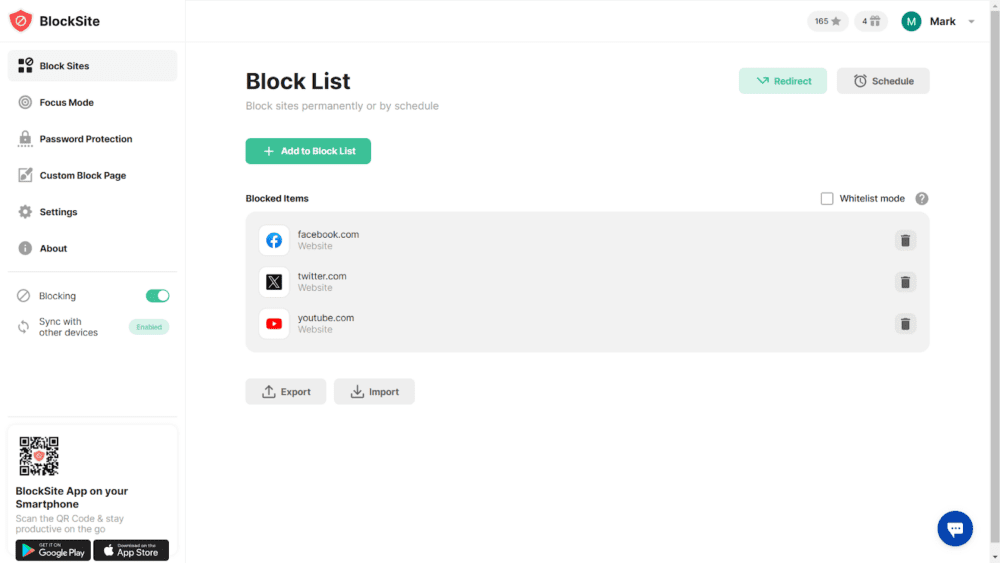Expand the Mark account dropdown arrow
The height and width of the screenshot is (563, 1000).
(x=971, y=22)
